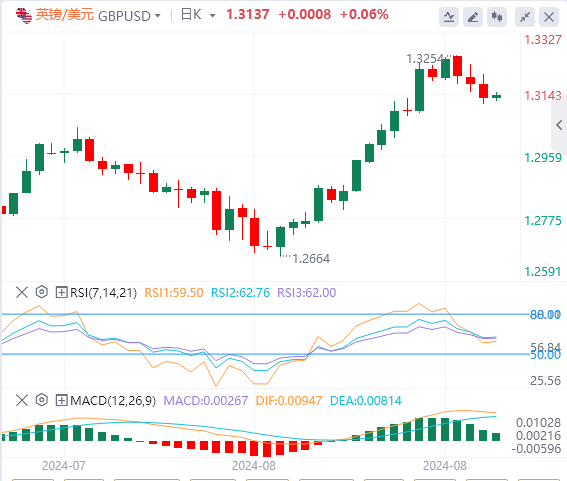Click the -0.00596 MACD axis label
Image resolution: width=567 pixels, height=481 pixels.
click(x=536, y=449)
